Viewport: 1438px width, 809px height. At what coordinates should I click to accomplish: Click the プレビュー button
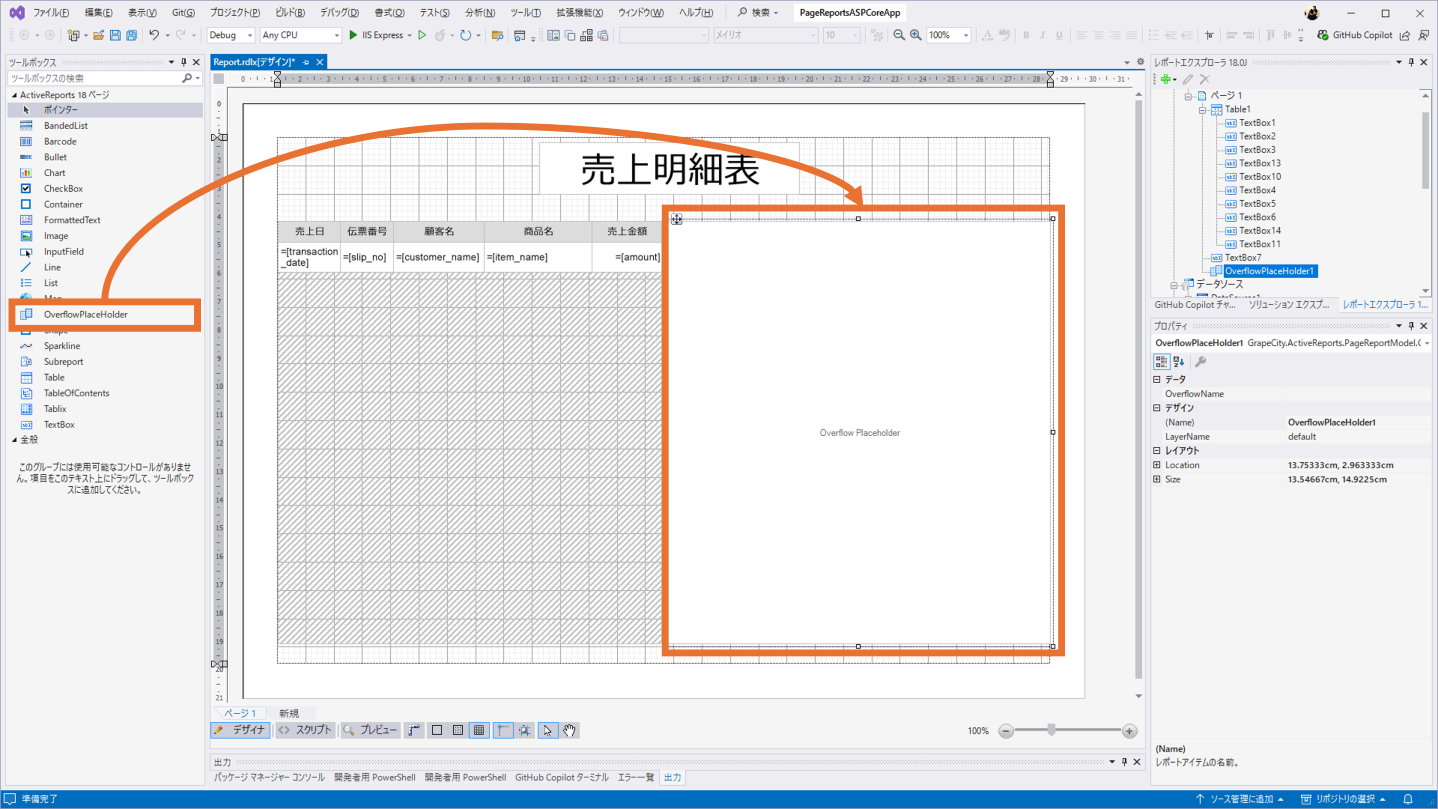(370, 731)
